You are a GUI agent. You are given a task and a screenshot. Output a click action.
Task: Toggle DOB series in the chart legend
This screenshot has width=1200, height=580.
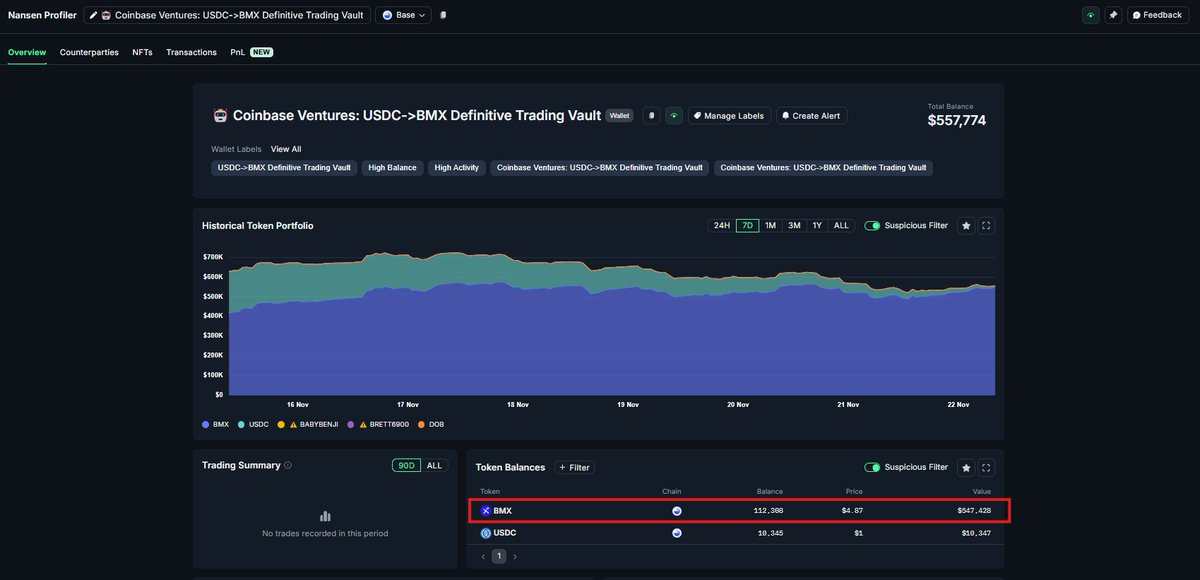431,424
